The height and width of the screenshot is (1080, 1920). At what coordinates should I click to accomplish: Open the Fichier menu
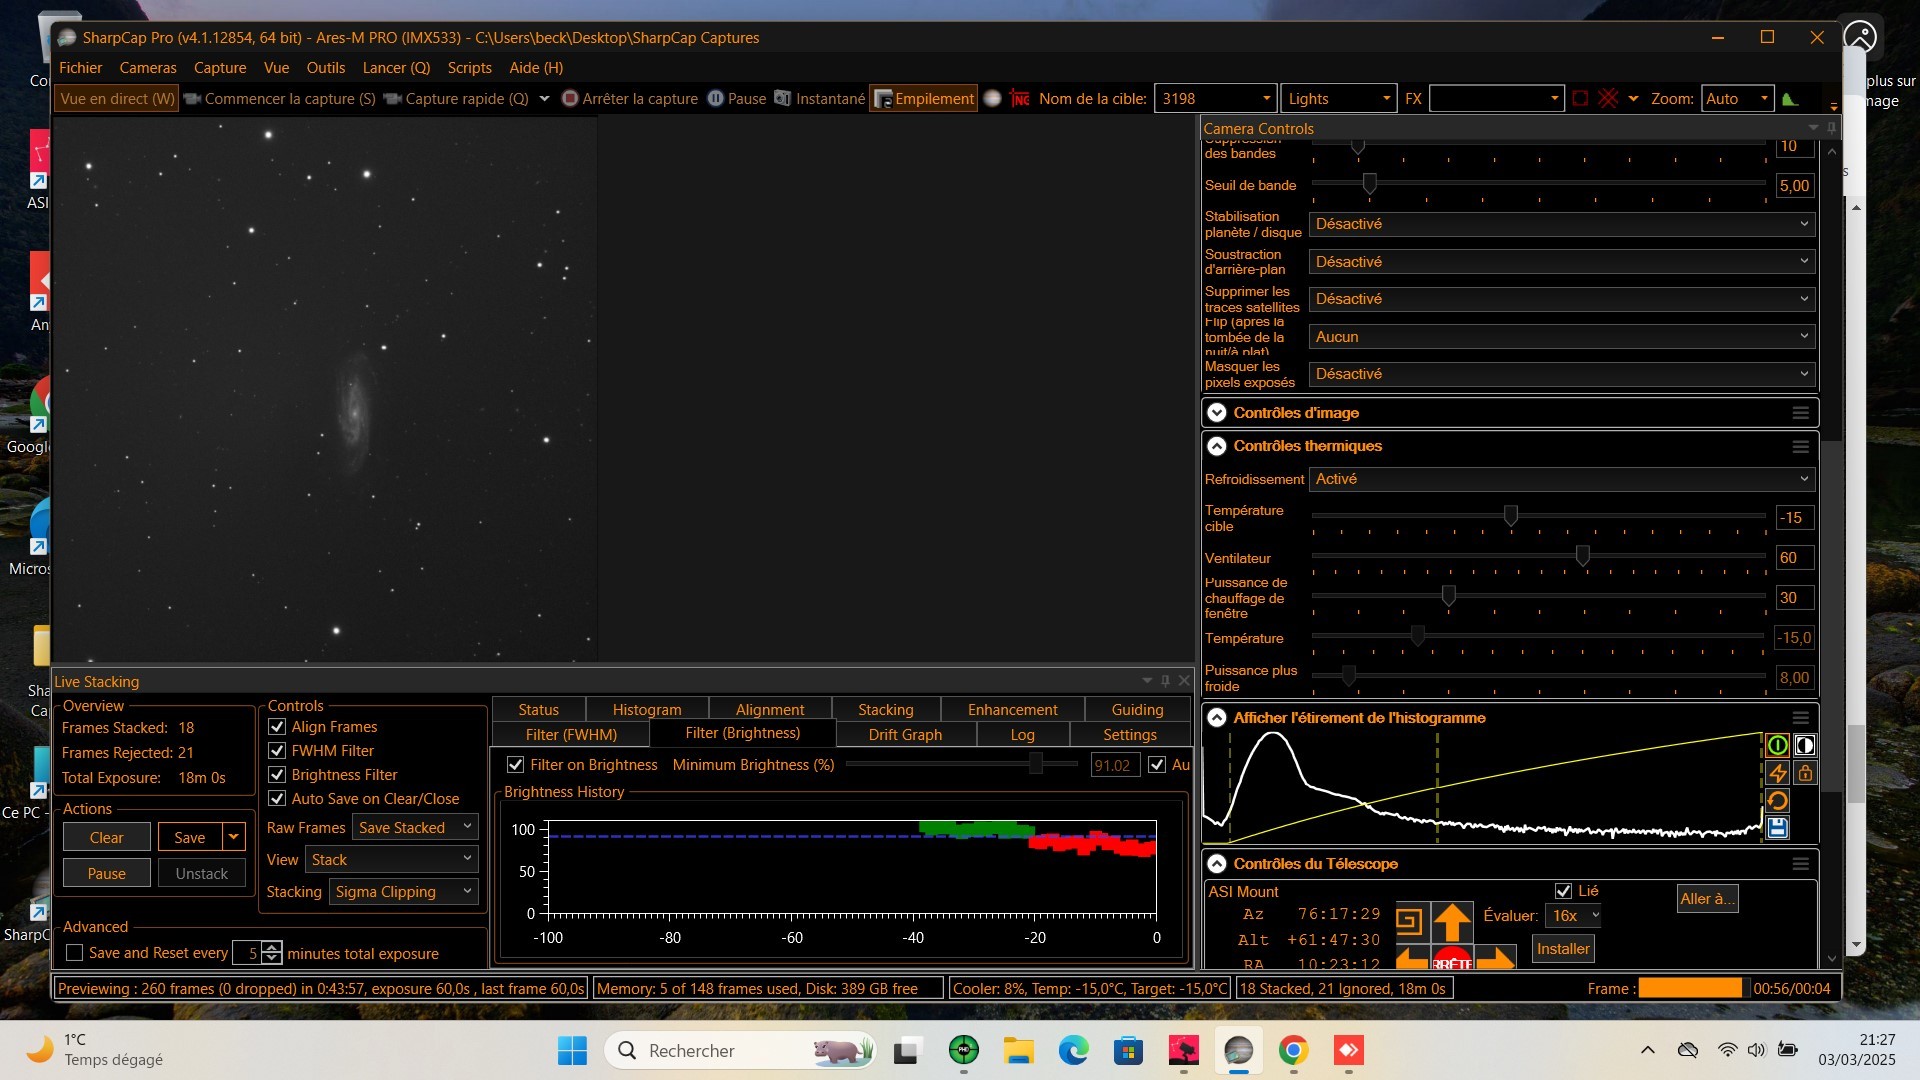click(x=80, y=67)
